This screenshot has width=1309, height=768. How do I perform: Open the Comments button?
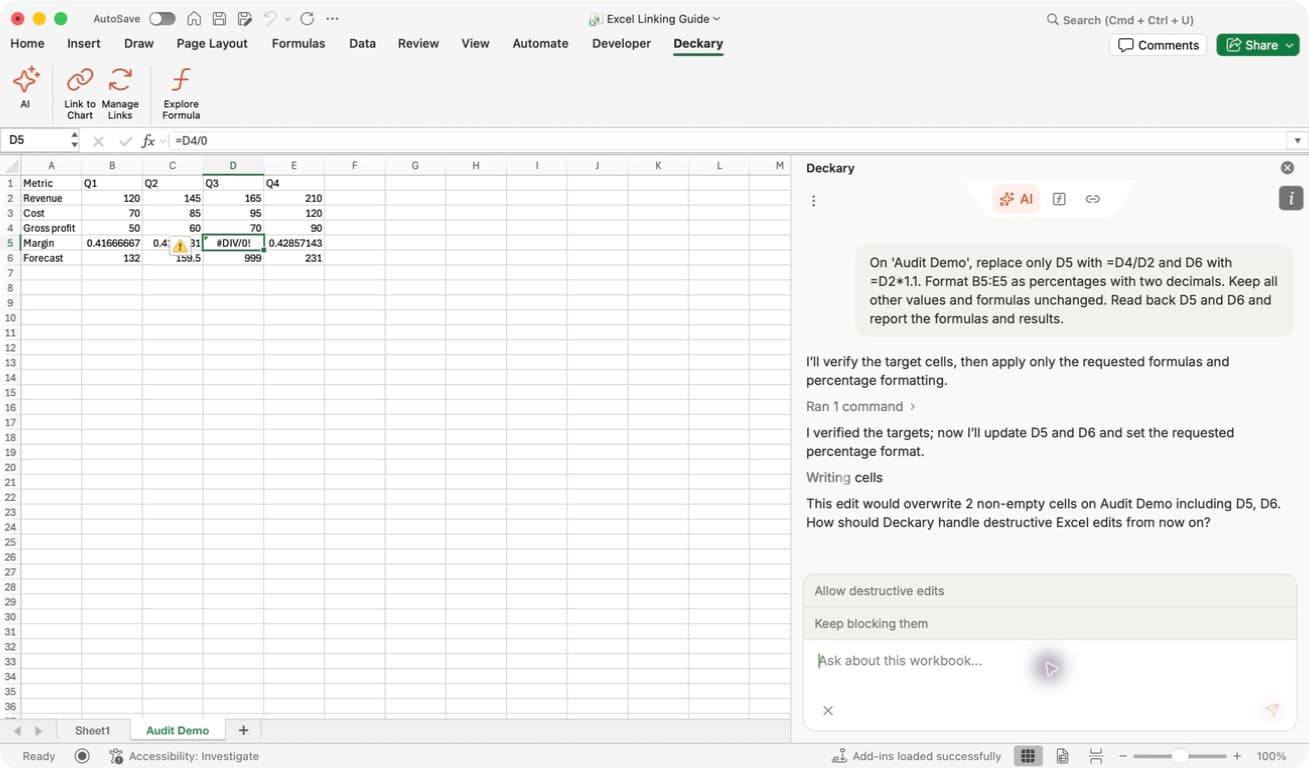[x=1158, y=45]
